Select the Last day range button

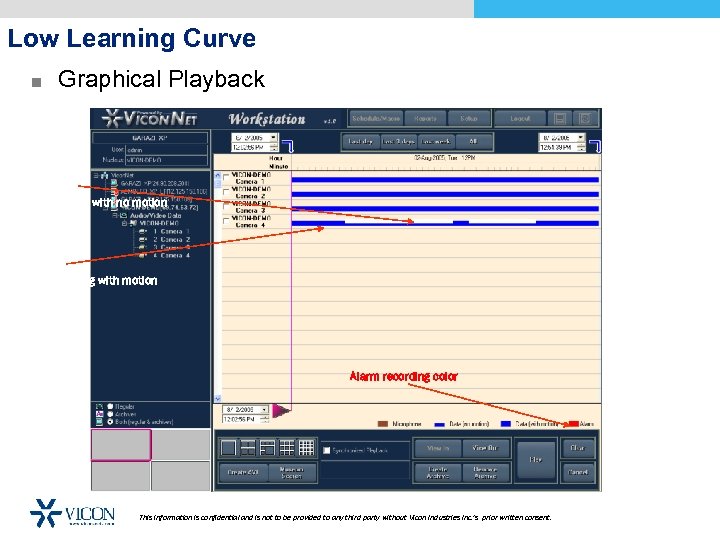click(361, 141)
